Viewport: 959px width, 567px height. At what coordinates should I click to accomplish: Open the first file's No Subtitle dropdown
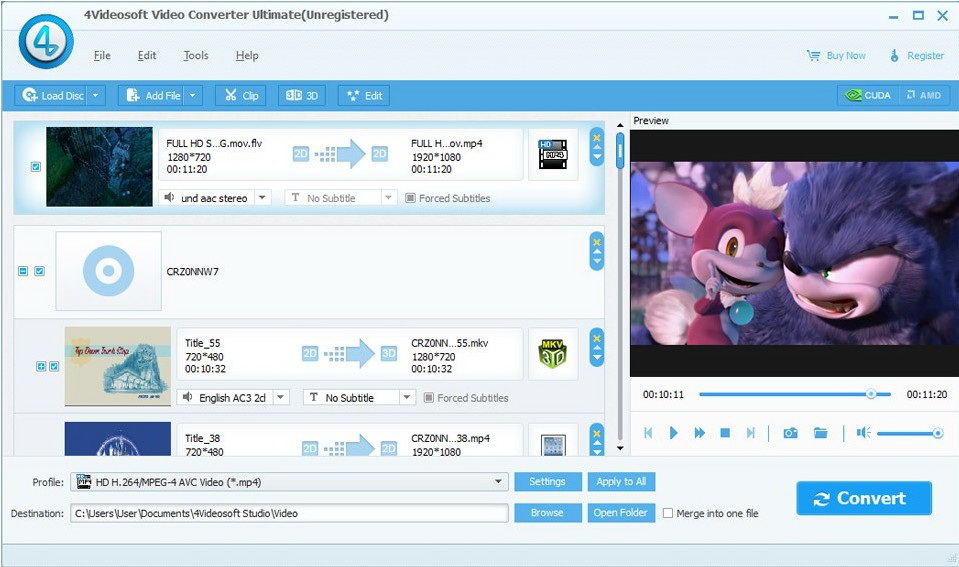pyautogui.click(x=387, y=198)
